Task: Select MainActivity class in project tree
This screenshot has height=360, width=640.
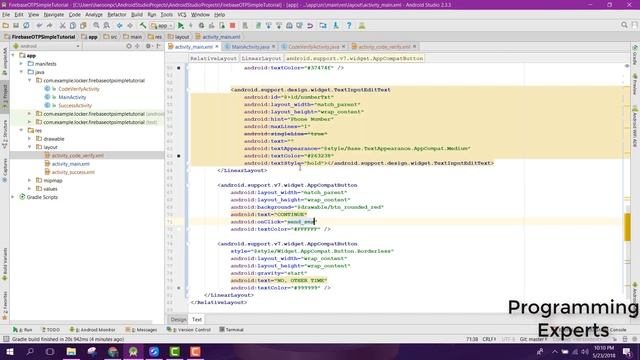Action: (x=72, y=97)
